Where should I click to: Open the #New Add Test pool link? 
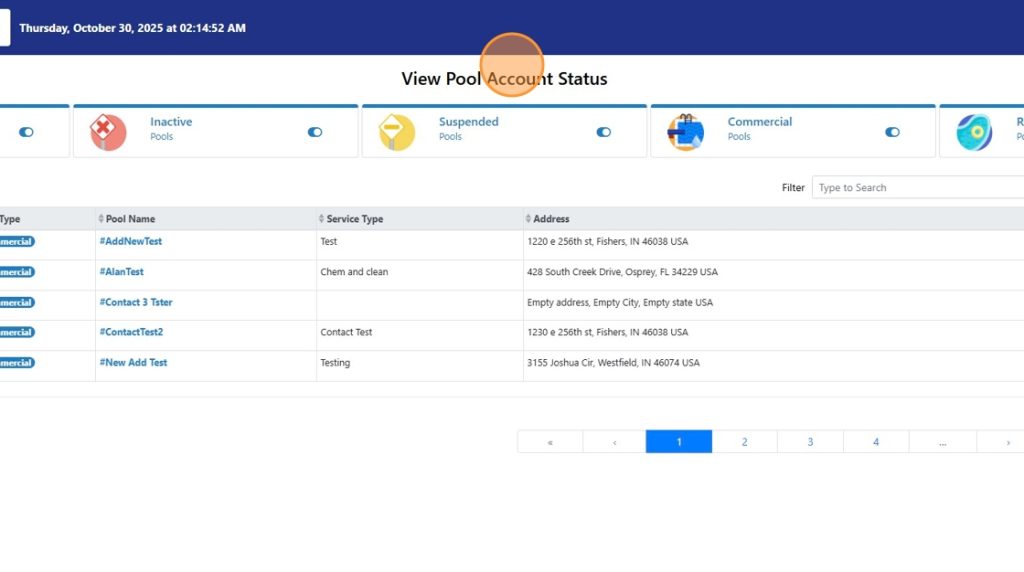coord(133,363)
